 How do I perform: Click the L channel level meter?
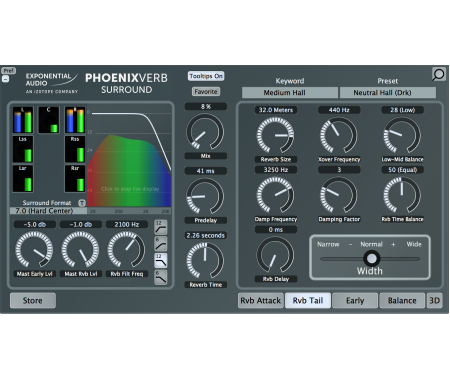click(x=23, y=120)
